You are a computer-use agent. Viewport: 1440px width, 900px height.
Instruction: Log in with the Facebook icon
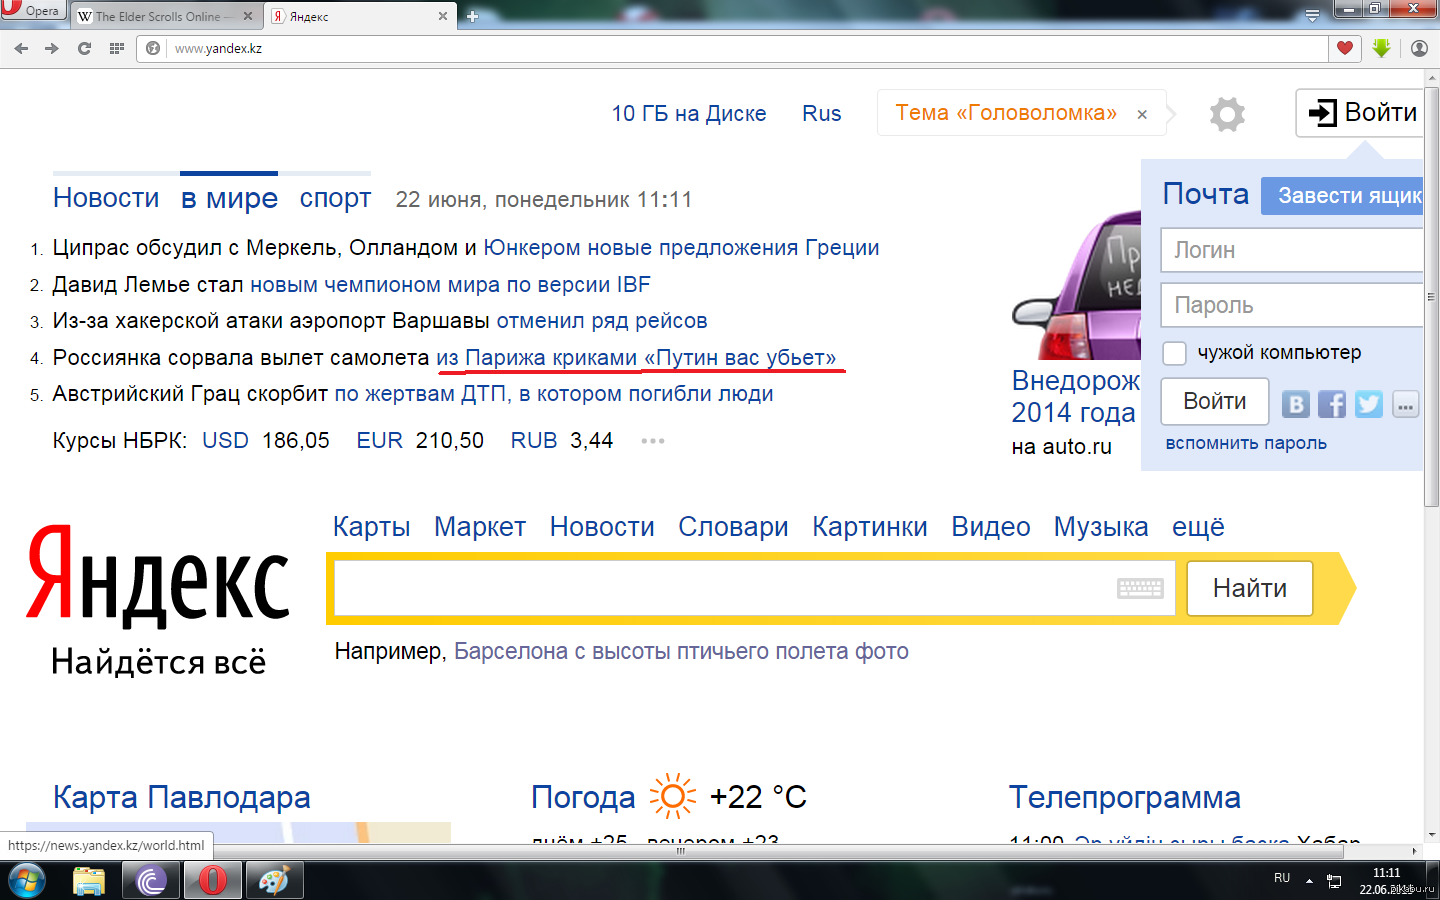click(1332, 404)
